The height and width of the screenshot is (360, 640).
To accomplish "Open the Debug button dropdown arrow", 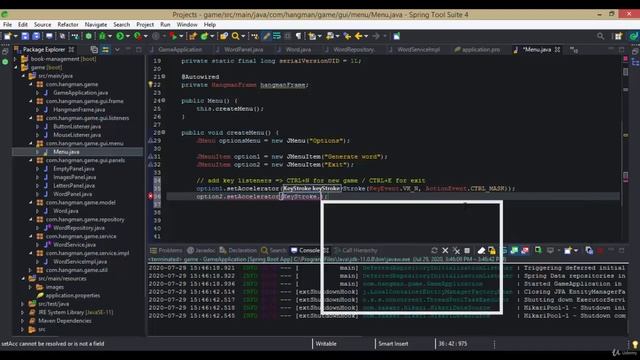I will [x=110, y=36].
